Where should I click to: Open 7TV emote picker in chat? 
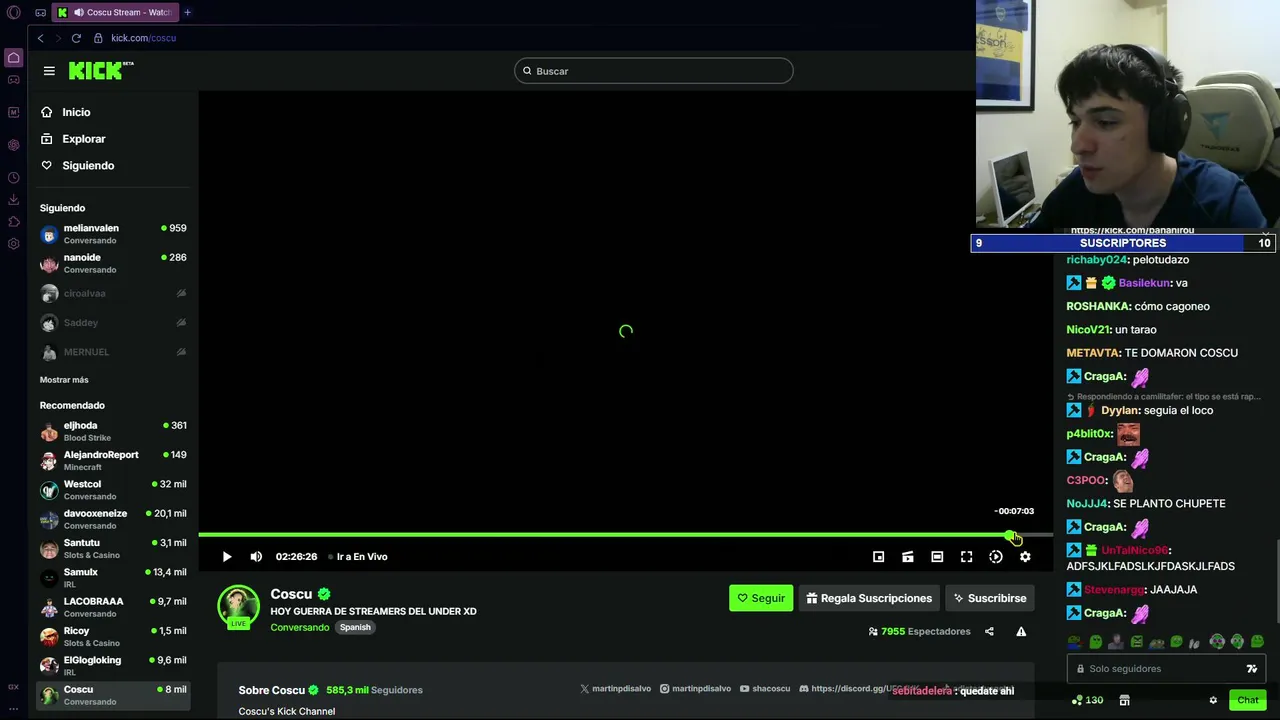[1252, 669]
